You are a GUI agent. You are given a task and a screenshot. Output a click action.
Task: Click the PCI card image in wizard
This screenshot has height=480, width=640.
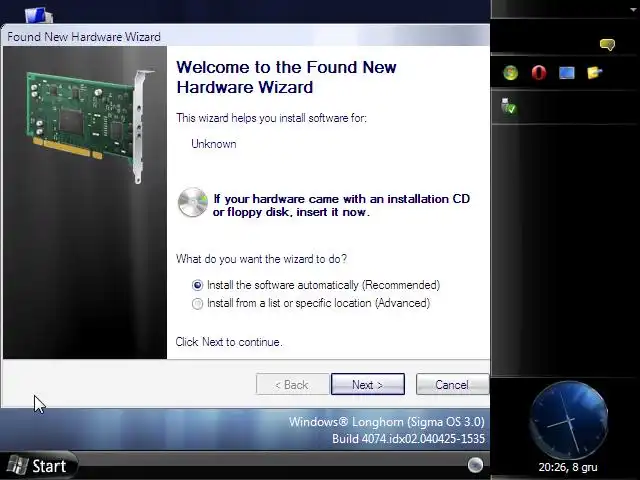[91, 126]
